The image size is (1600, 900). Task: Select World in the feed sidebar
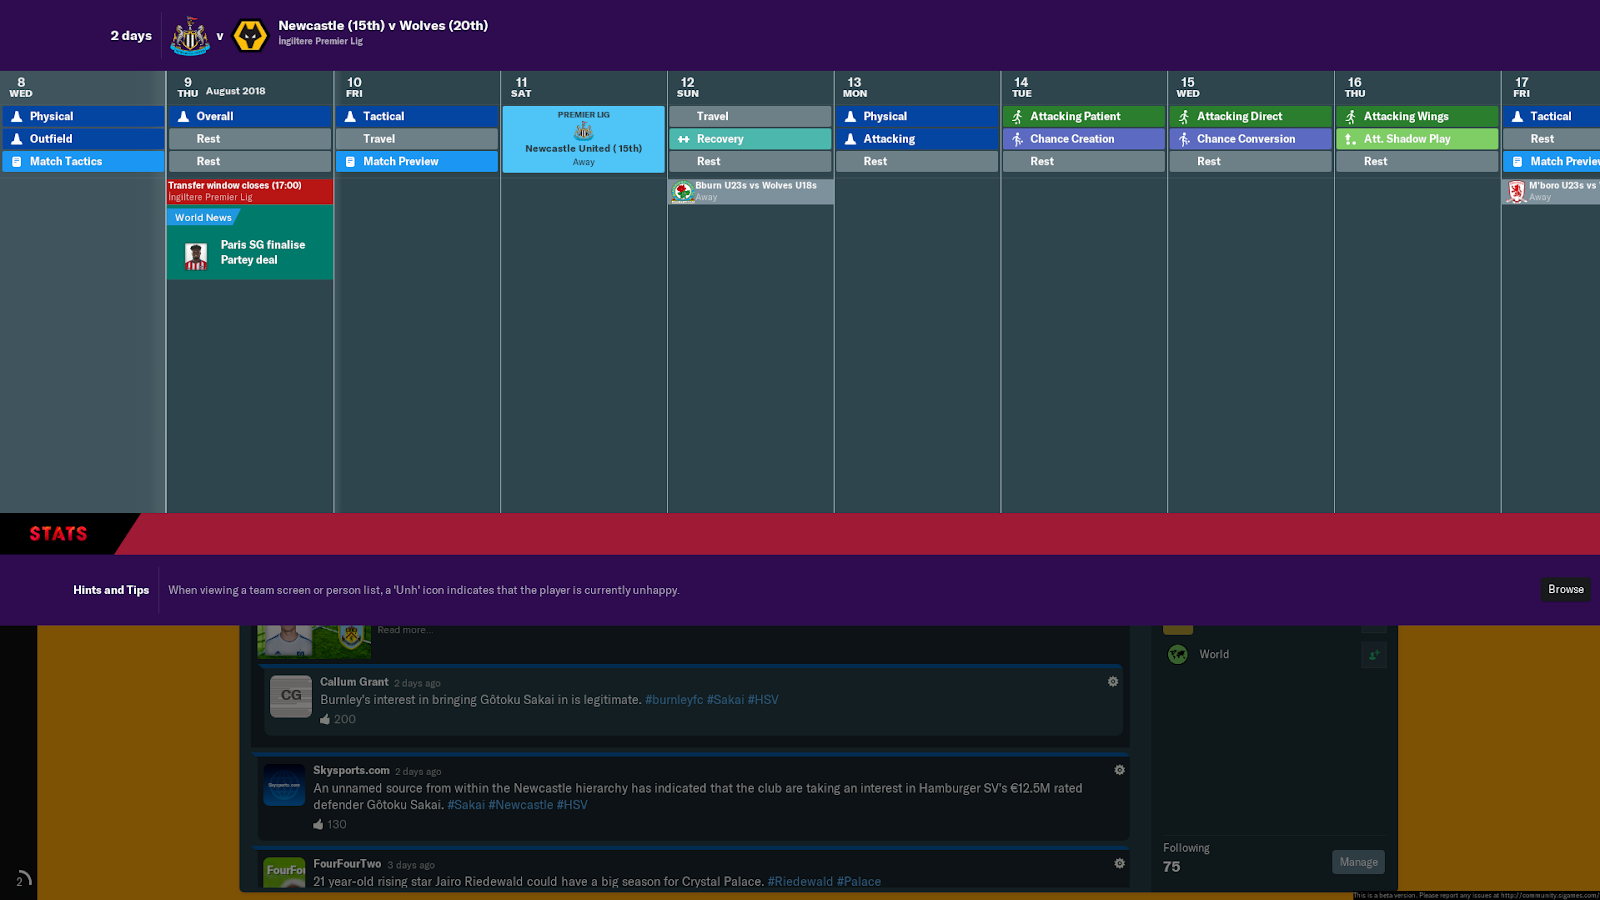click(1214, 654)
